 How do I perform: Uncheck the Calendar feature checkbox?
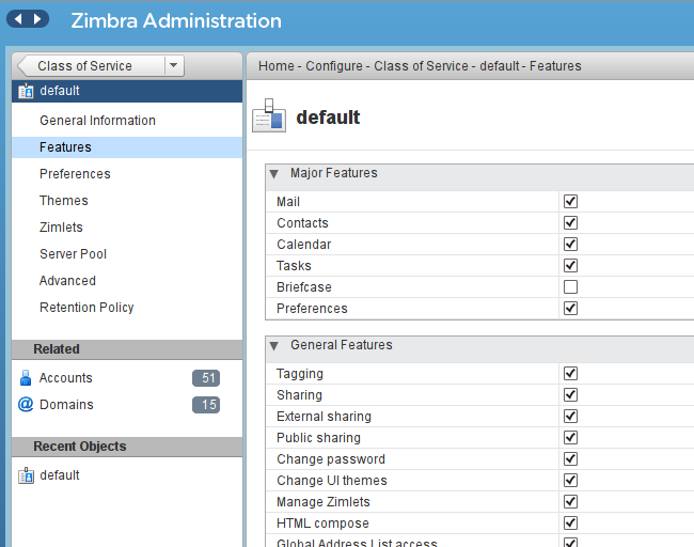(x=571, y=244)
